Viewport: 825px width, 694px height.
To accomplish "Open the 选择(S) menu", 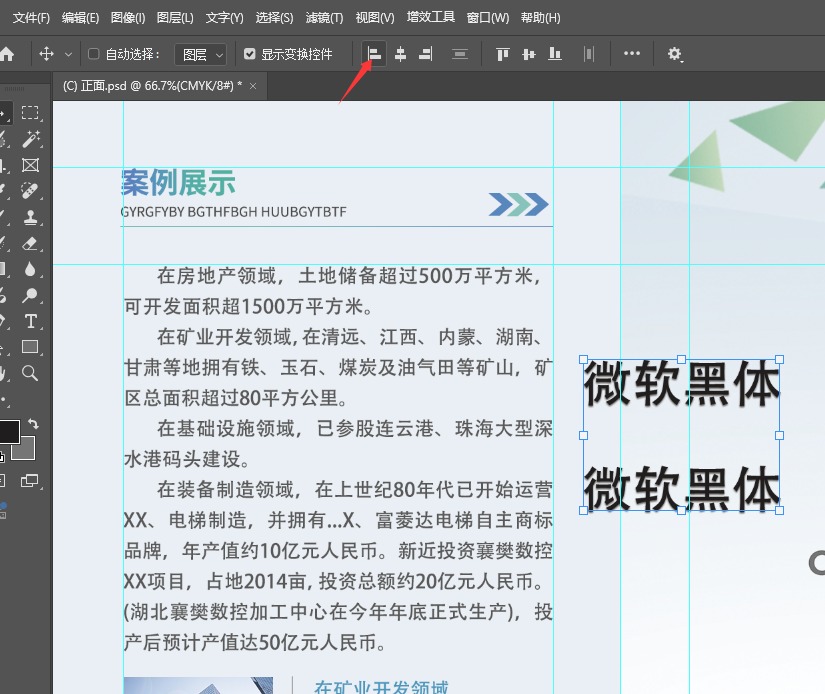I will click(x=274, y=18).
